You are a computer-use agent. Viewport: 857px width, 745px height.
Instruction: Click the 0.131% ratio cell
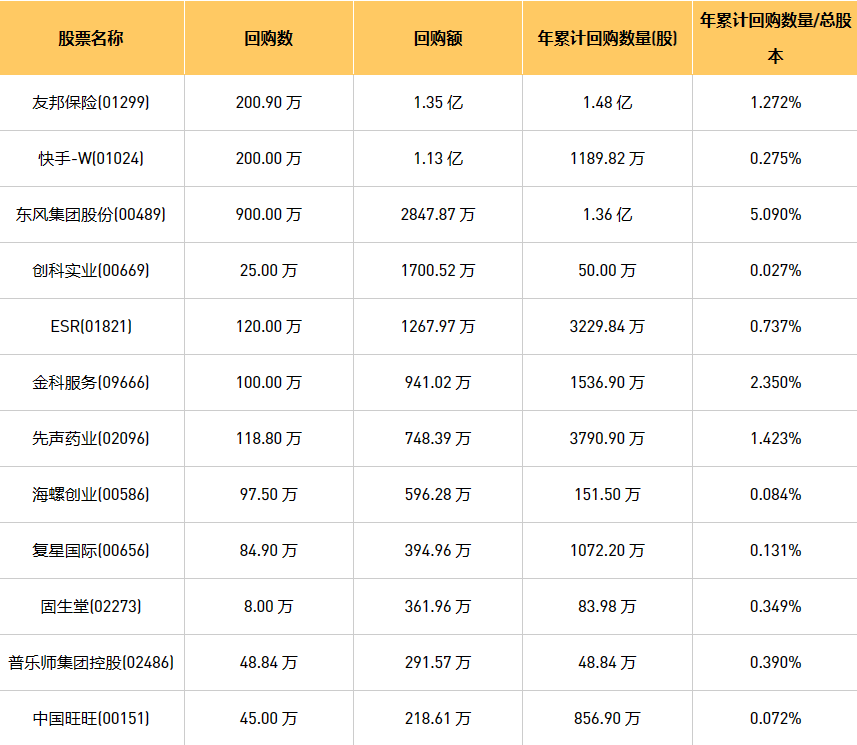[776, 551]
